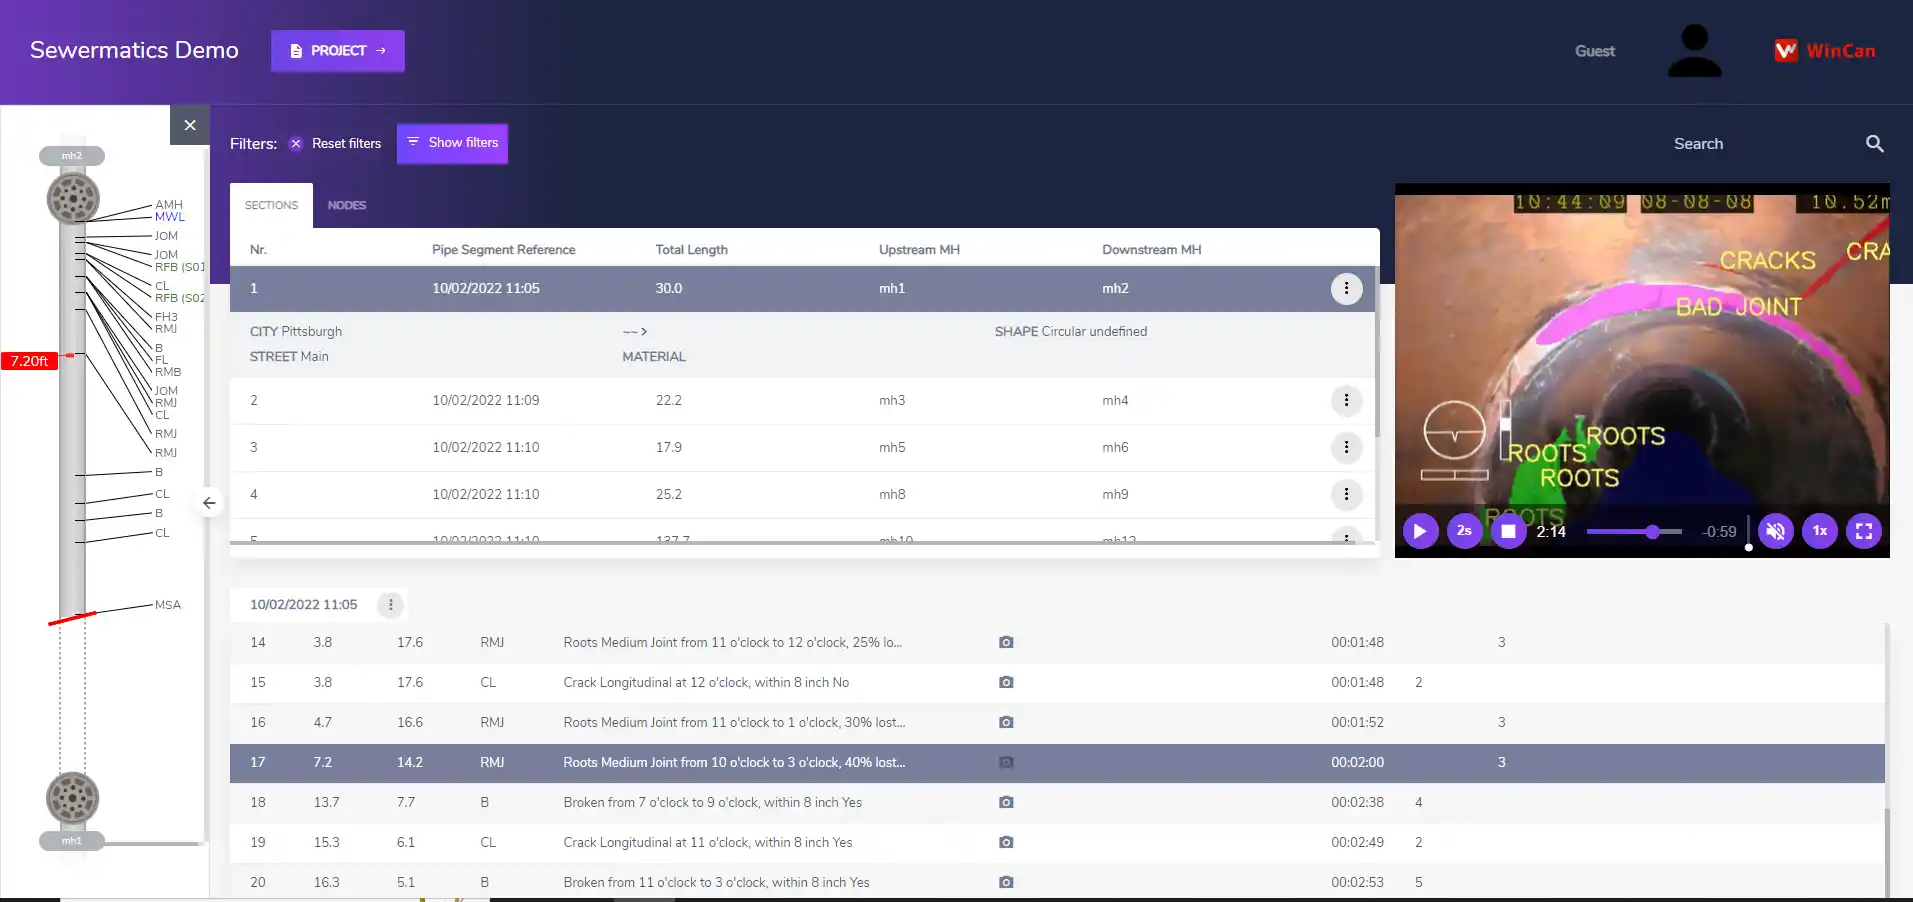Click the PROJECT button

[x=338, y=51]
